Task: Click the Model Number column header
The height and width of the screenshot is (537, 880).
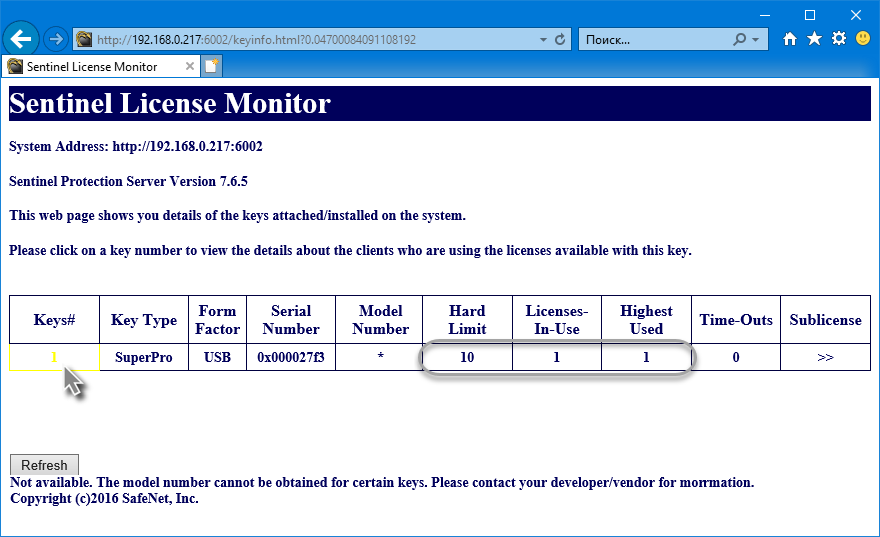Action: (381, 320)
